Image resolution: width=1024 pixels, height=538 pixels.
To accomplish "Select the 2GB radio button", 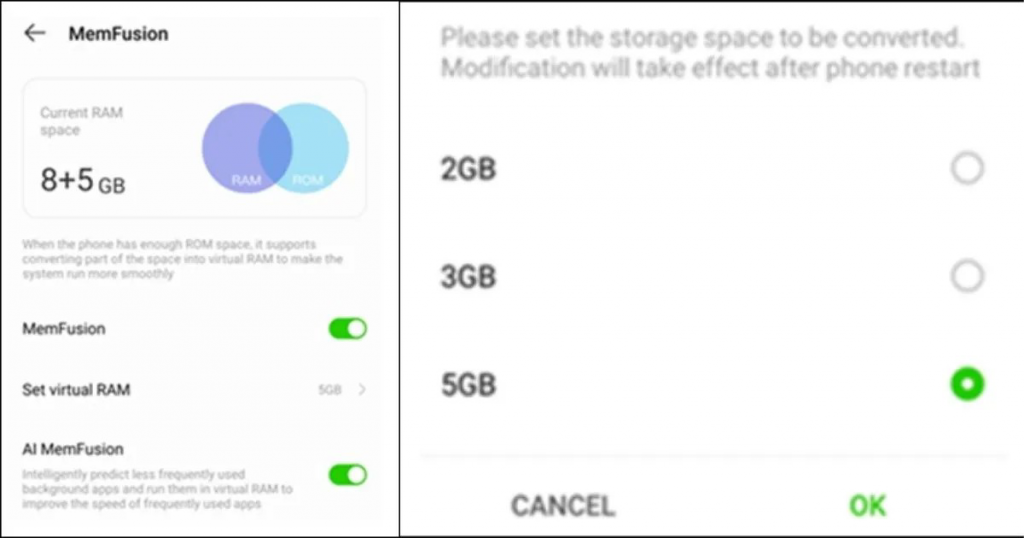I will tap(967, 169).
